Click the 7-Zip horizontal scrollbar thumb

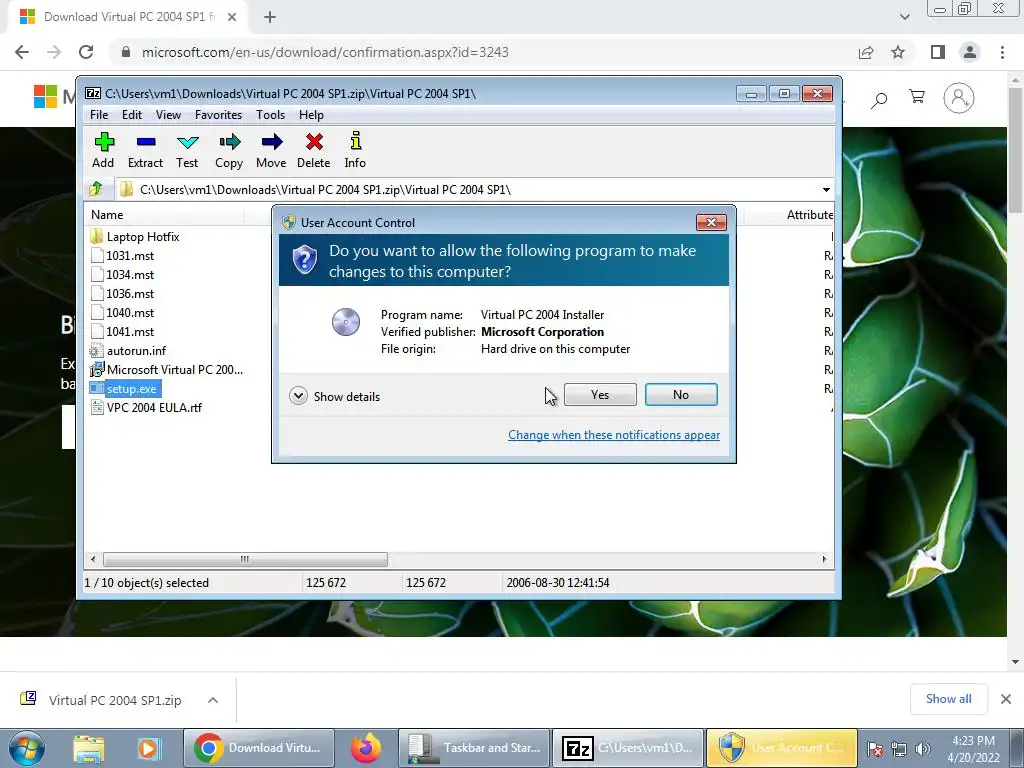245,560
